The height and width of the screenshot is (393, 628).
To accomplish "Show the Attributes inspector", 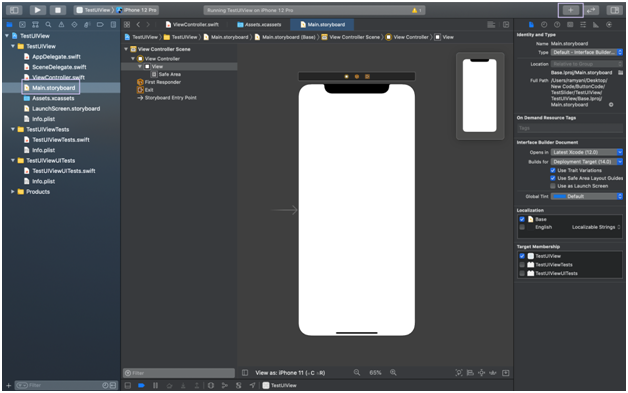I will coord(583,25).
